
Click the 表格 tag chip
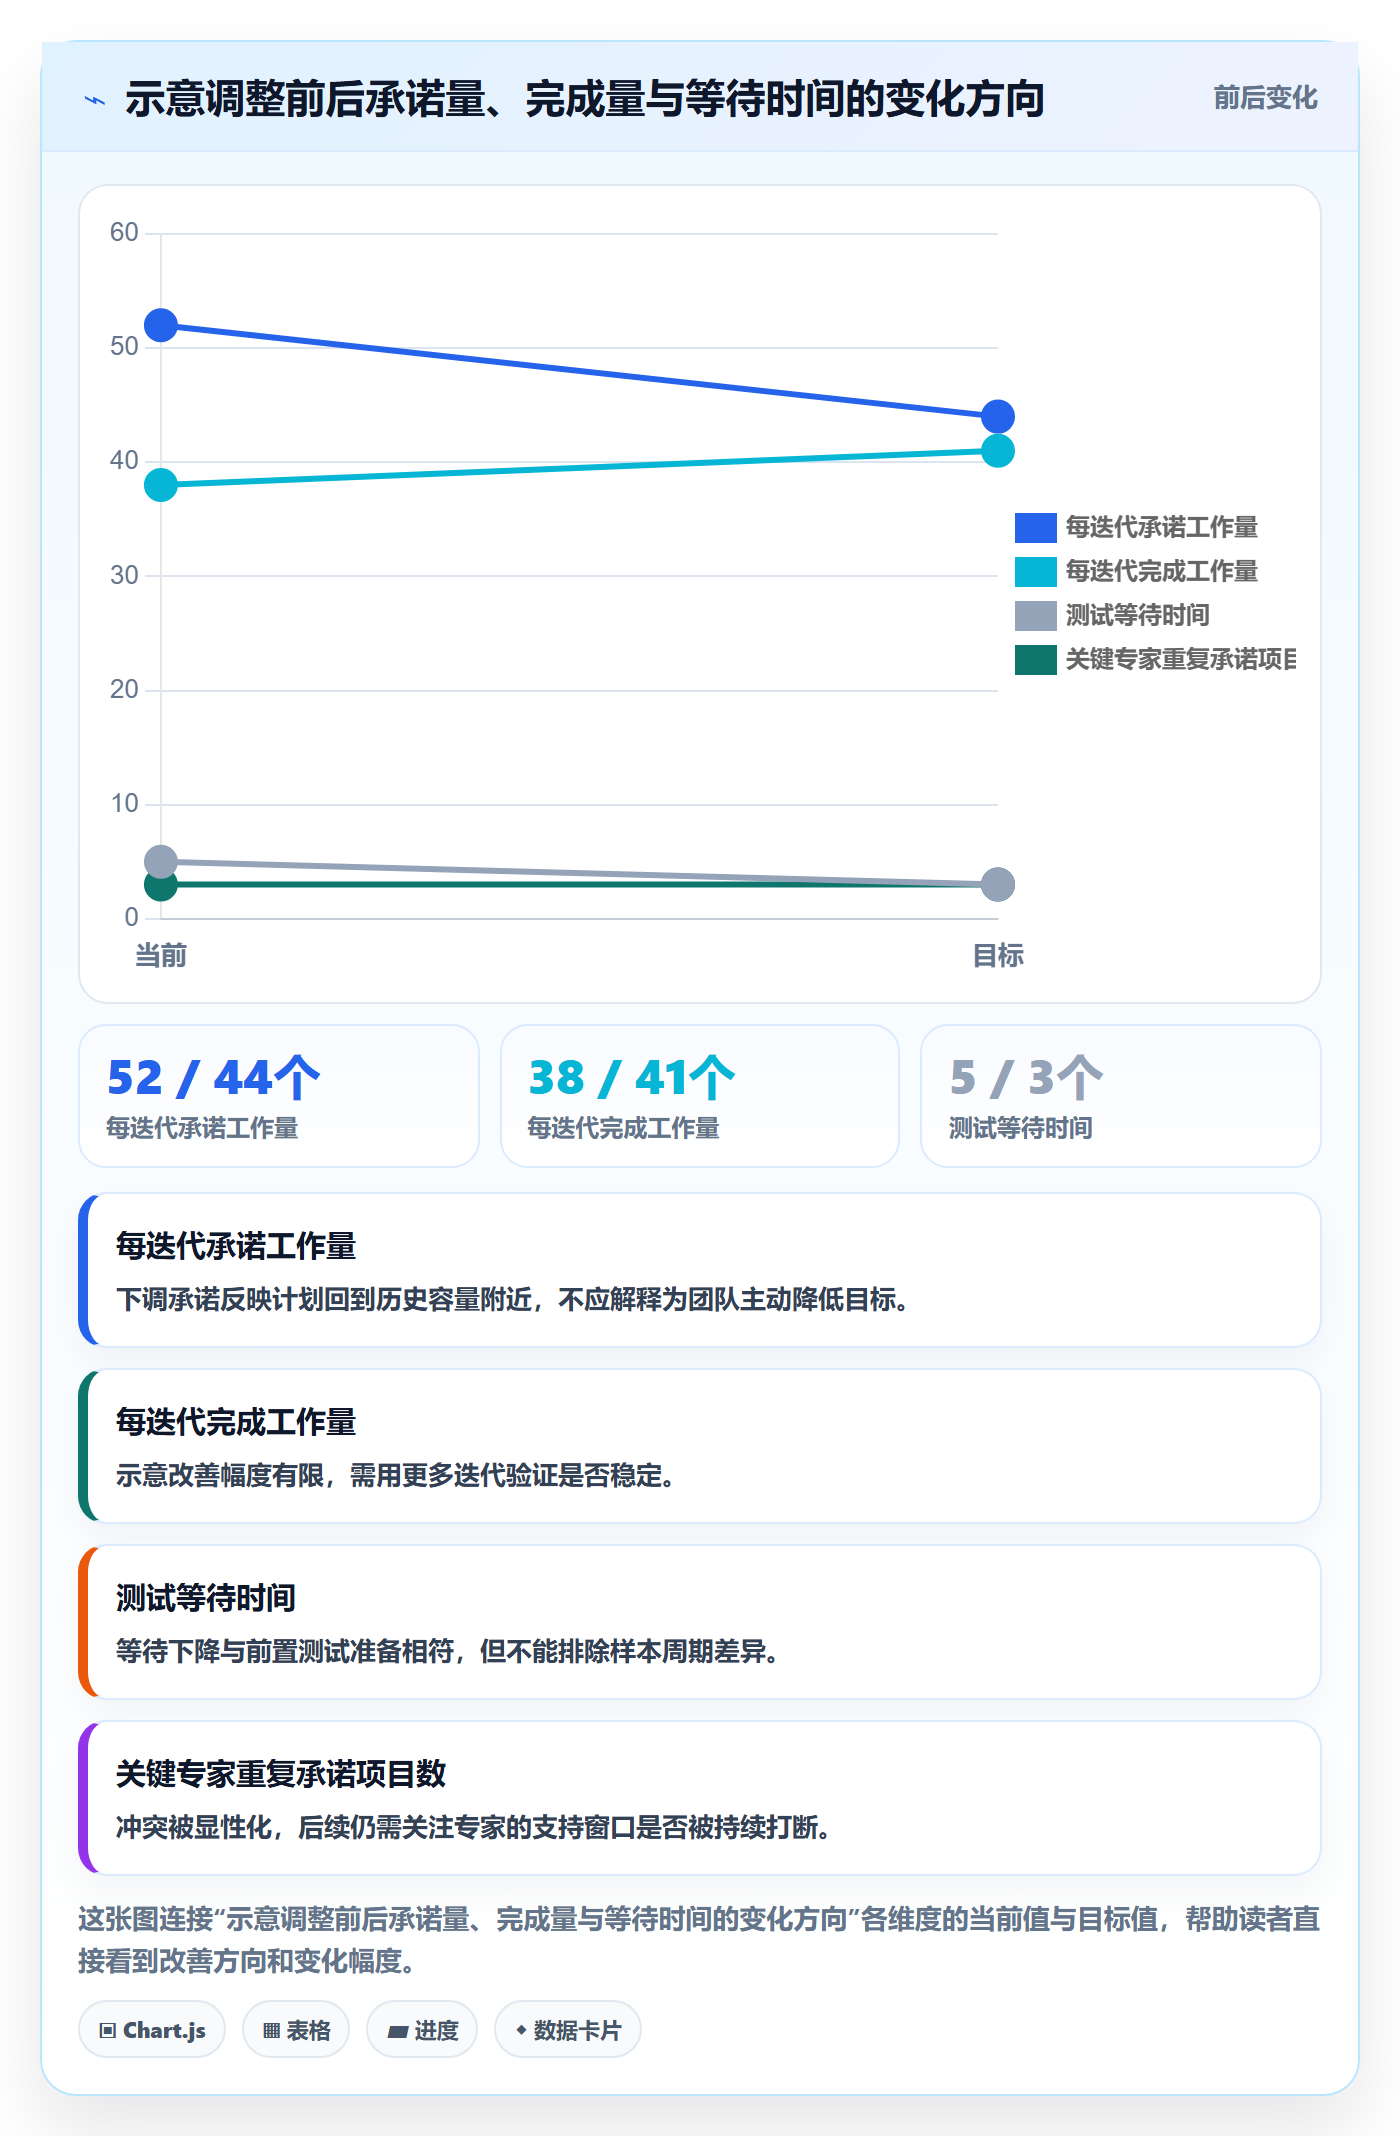click(x=296, y=2030)
